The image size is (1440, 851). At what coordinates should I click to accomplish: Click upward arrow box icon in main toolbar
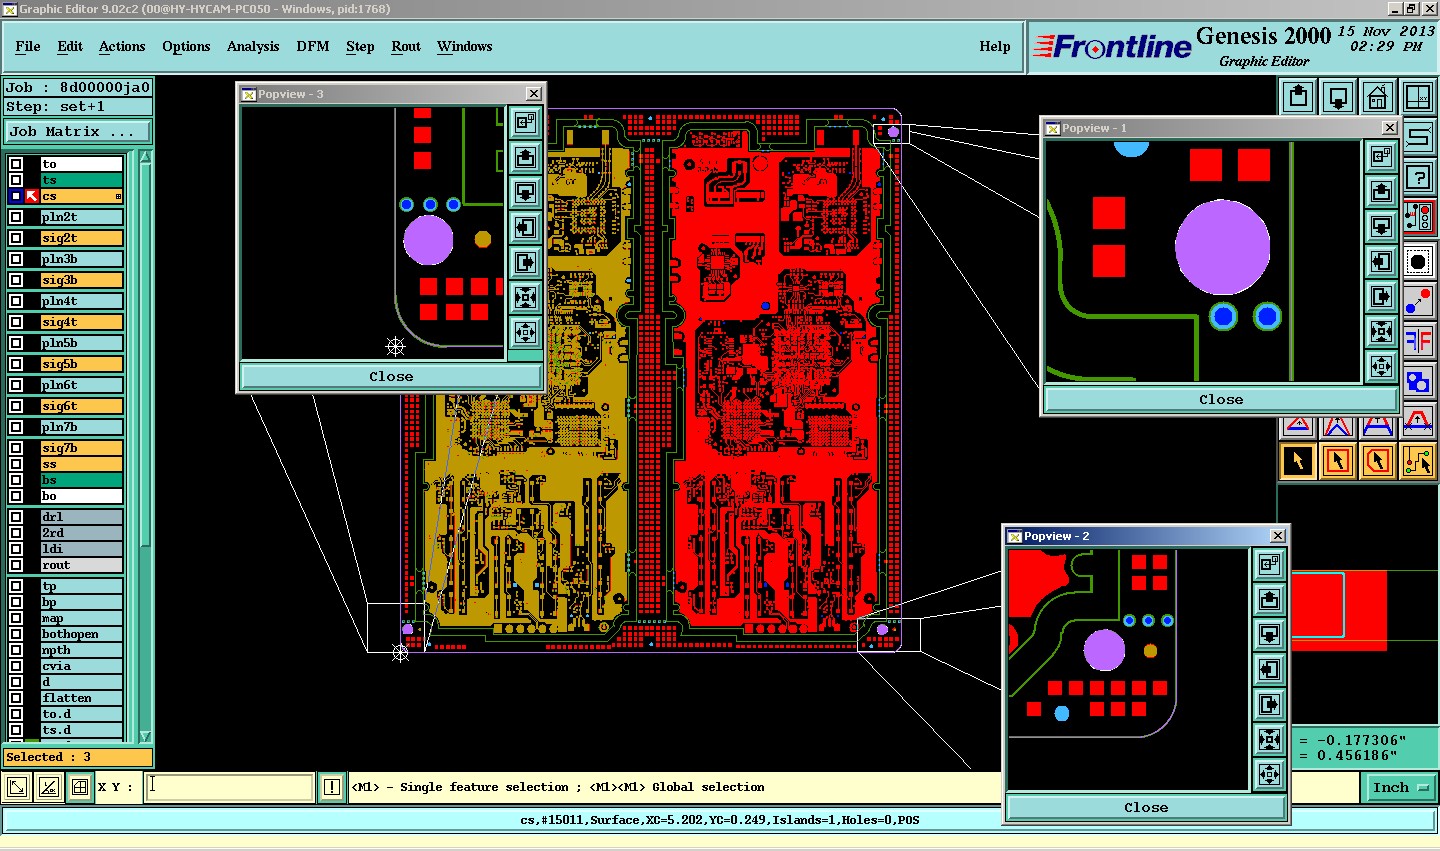point(1298,98)
